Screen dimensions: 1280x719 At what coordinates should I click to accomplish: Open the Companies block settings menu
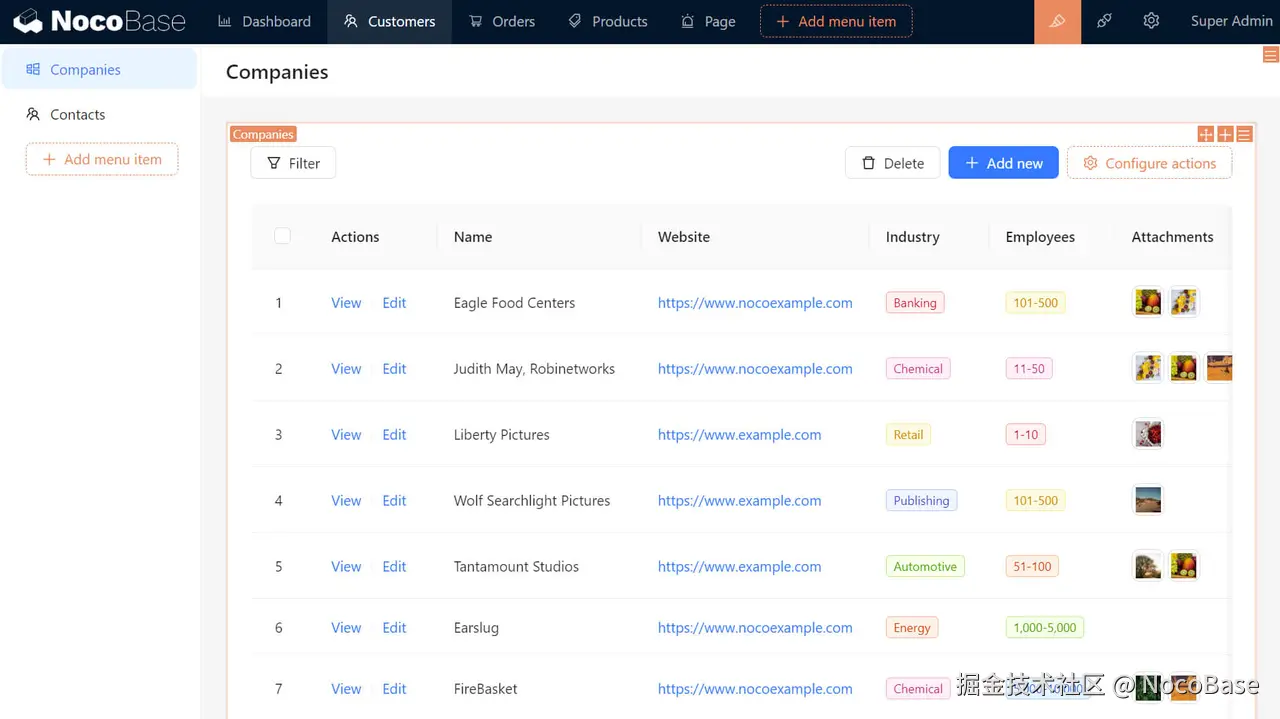[1243, 134]
